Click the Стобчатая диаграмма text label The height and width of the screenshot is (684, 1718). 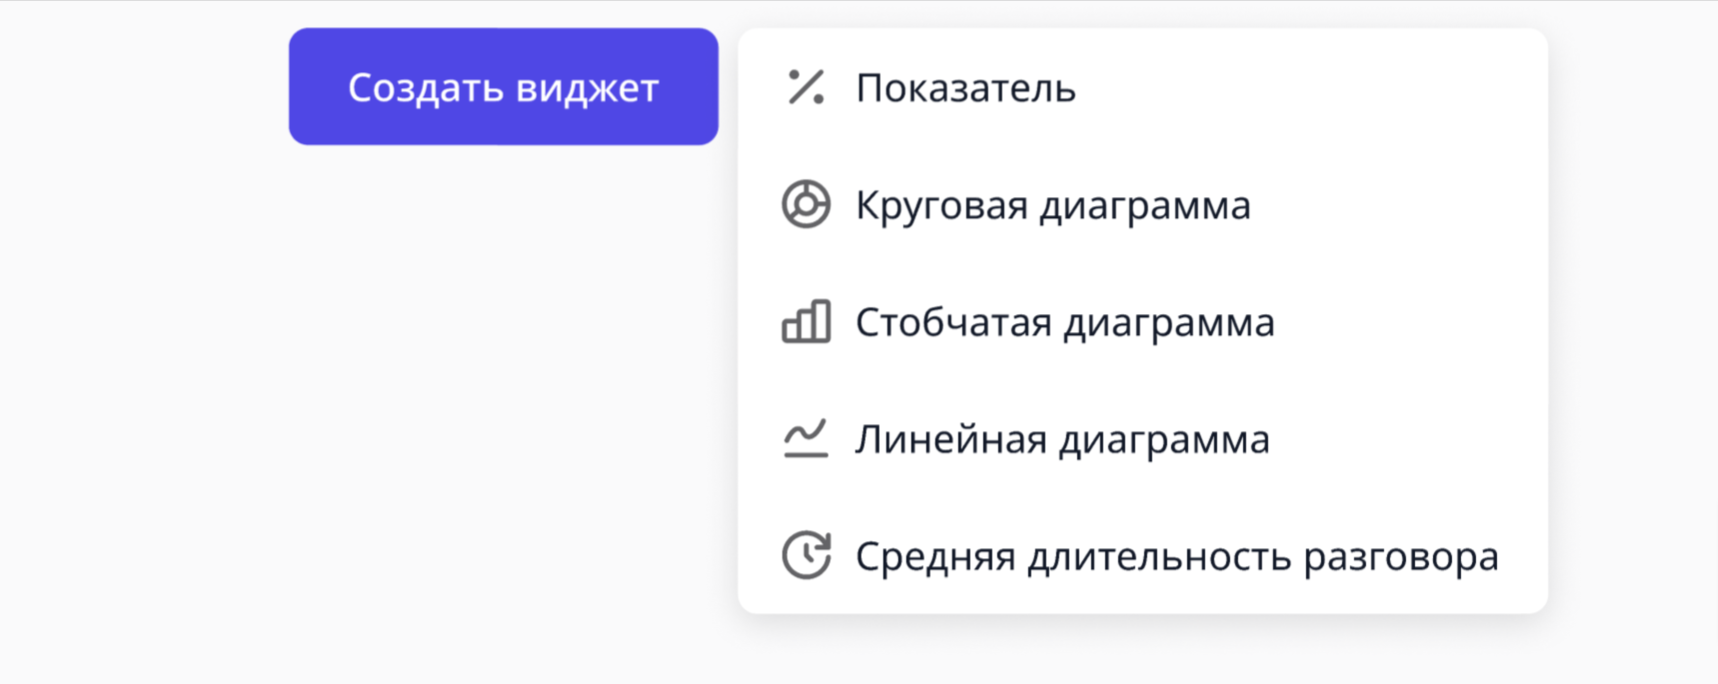1065,322
